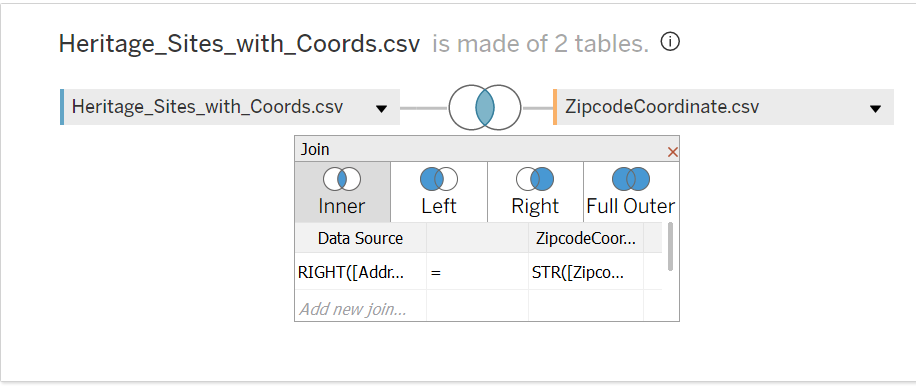
Task: Click the join Venn diagram icon between tables
Action: pyautogui.click(x=484, y=108)
